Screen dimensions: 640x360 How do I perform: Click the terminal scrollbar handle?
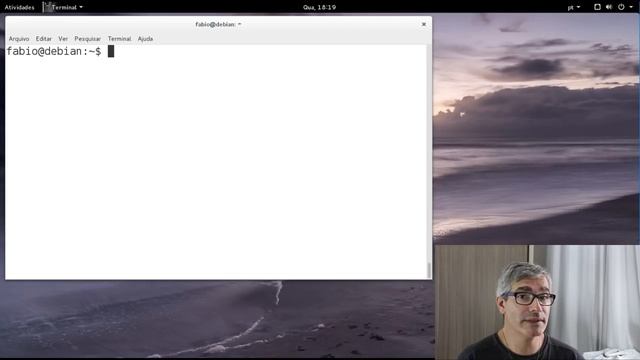(x=429, y=270)
